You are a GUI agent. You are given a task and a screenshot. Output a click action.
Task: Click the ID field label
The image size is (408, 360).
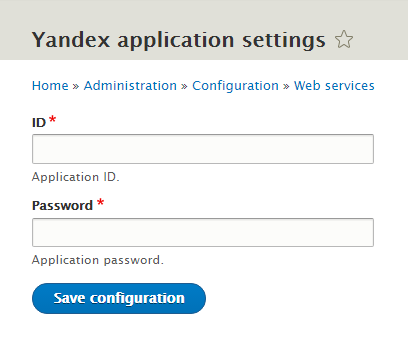click(39, 123)
